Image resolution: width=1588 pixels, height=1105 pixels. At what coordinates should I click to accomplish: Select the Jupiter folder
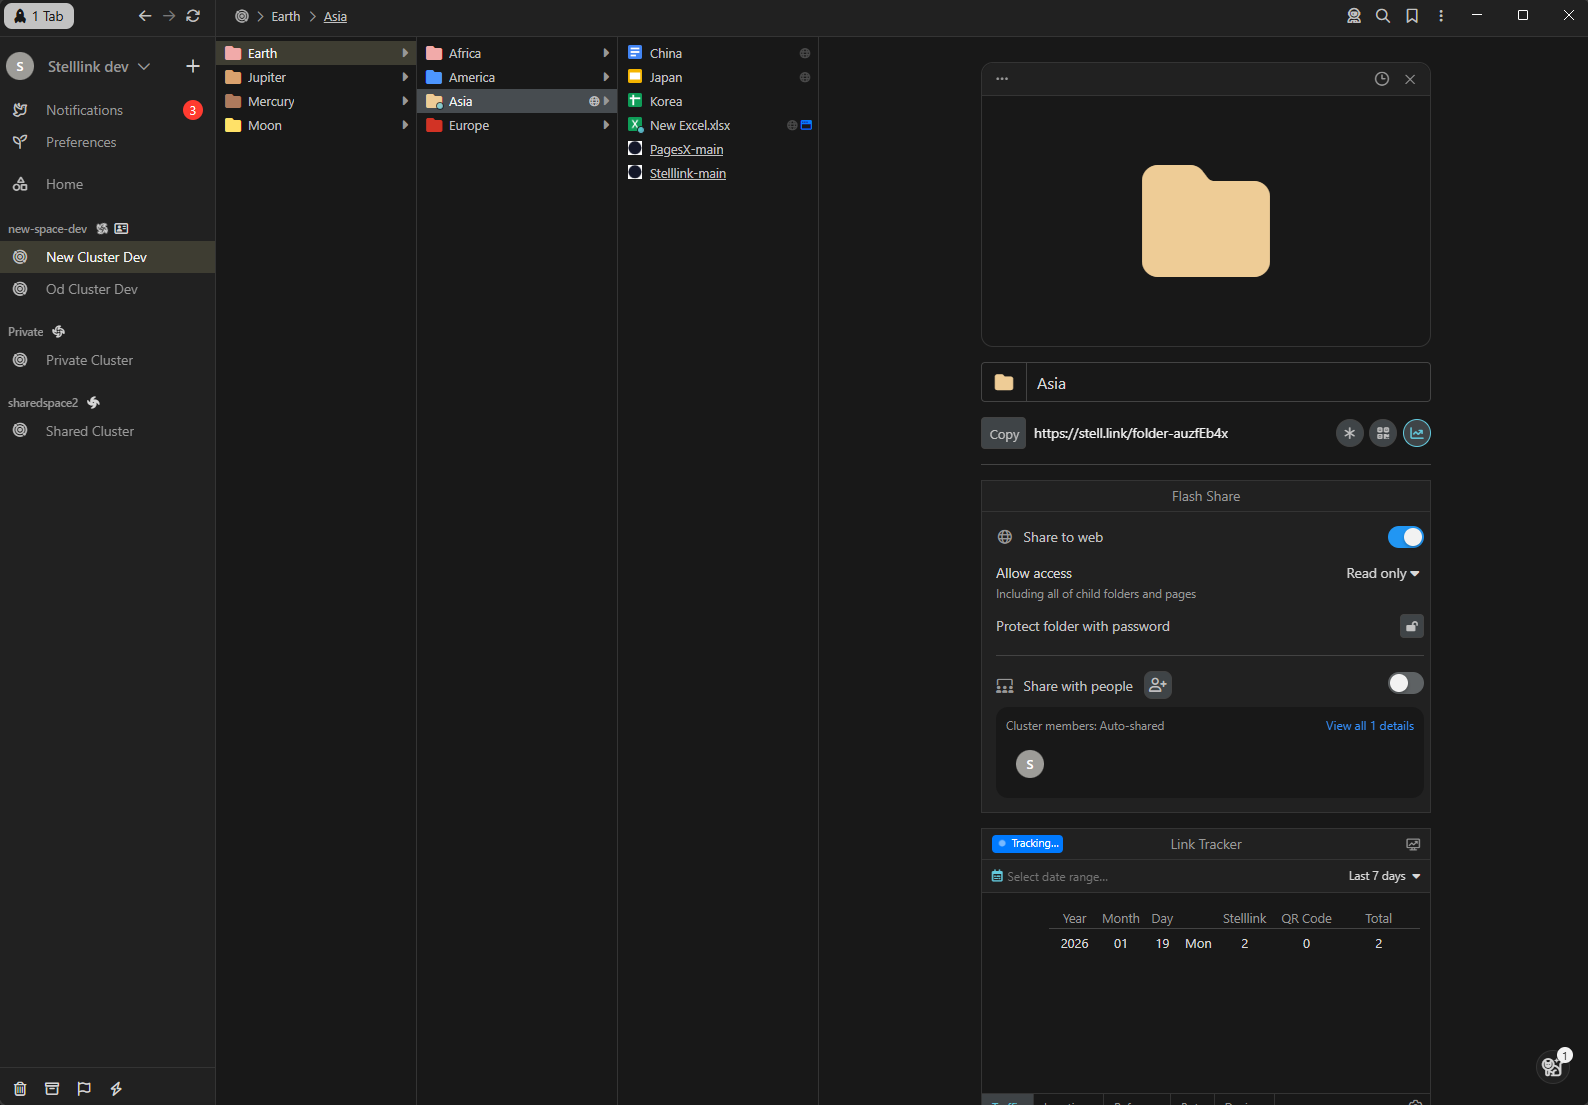tap(267, 77)
